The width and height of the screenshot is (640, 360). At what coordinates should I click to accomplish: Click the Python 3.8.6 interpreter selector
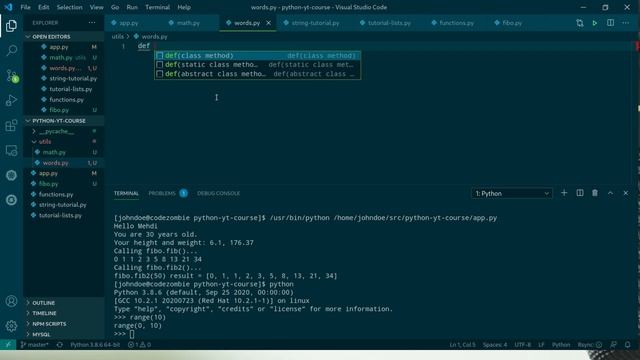(x=95, y=344)
